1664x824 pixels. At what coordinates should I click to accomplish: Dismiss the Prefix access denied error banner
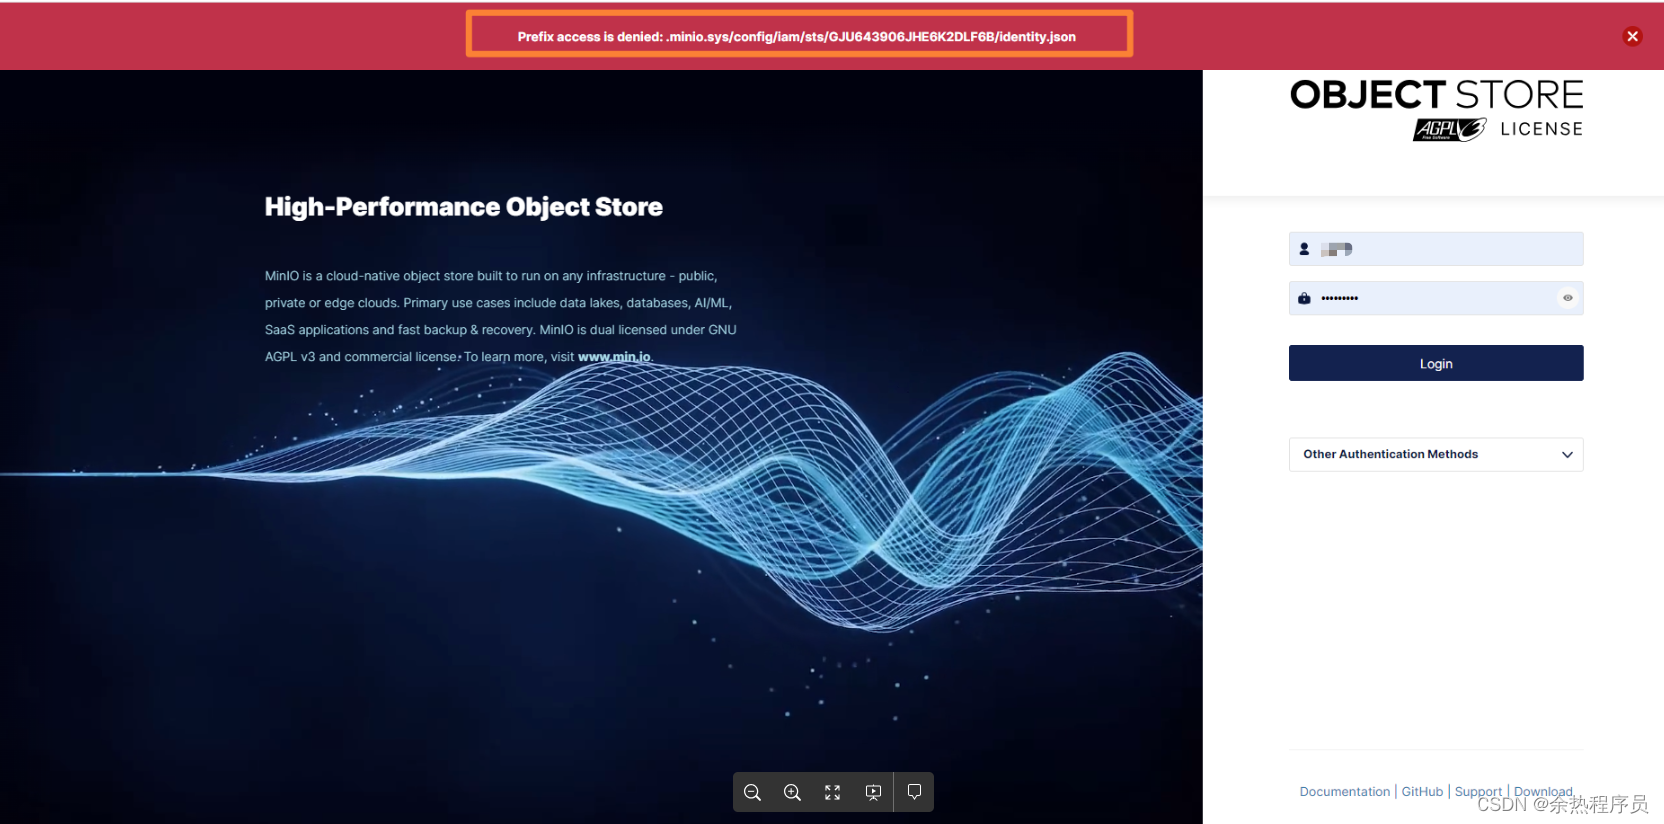point(1632,36)
